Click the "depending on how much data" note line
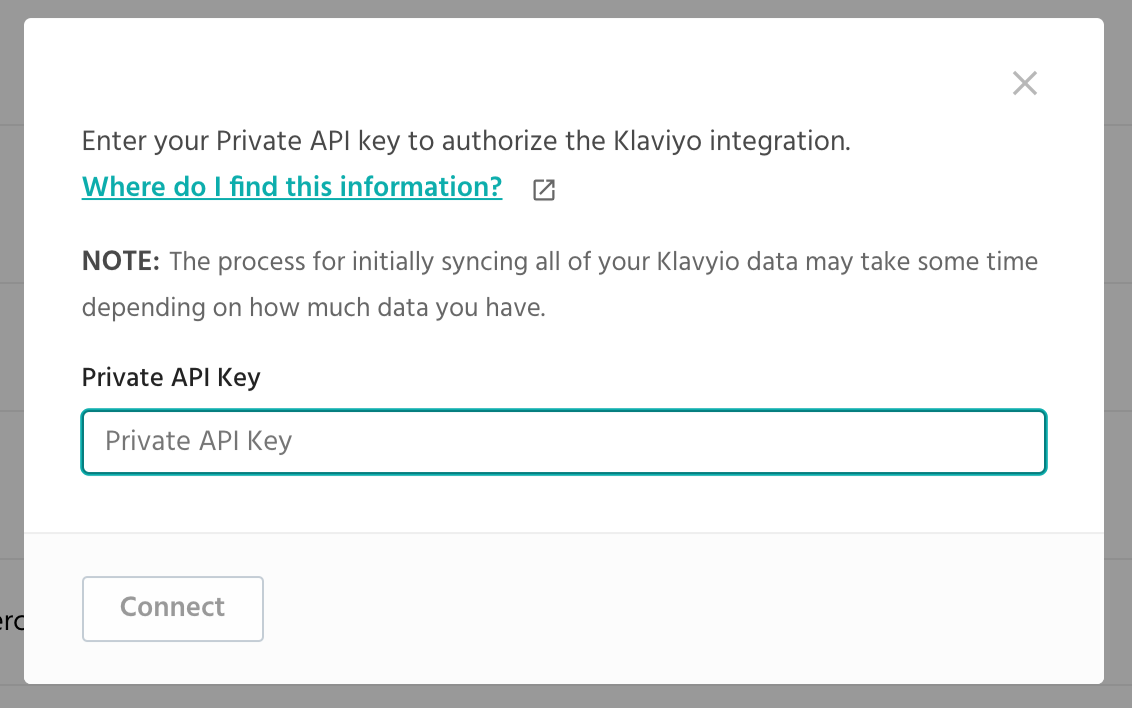Screen dimensions: 1132x708 click(x=313, y=308)
